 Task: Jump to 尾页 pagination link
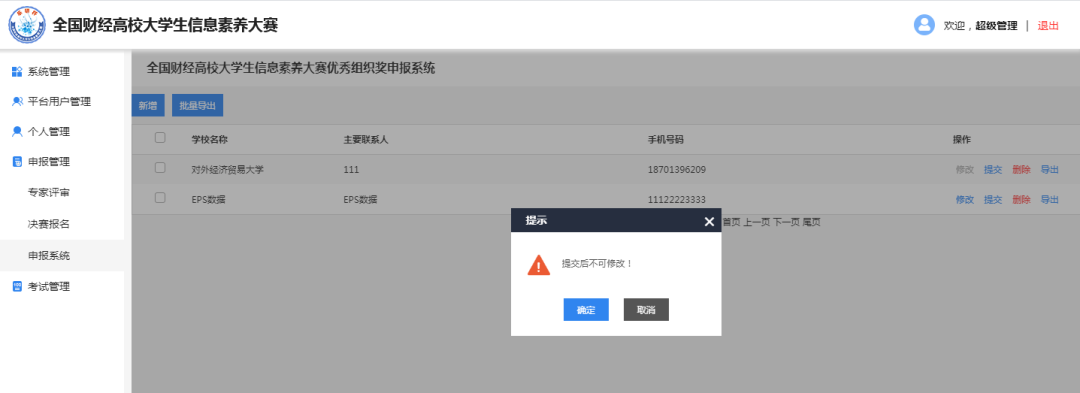click(x=811, y=222)
